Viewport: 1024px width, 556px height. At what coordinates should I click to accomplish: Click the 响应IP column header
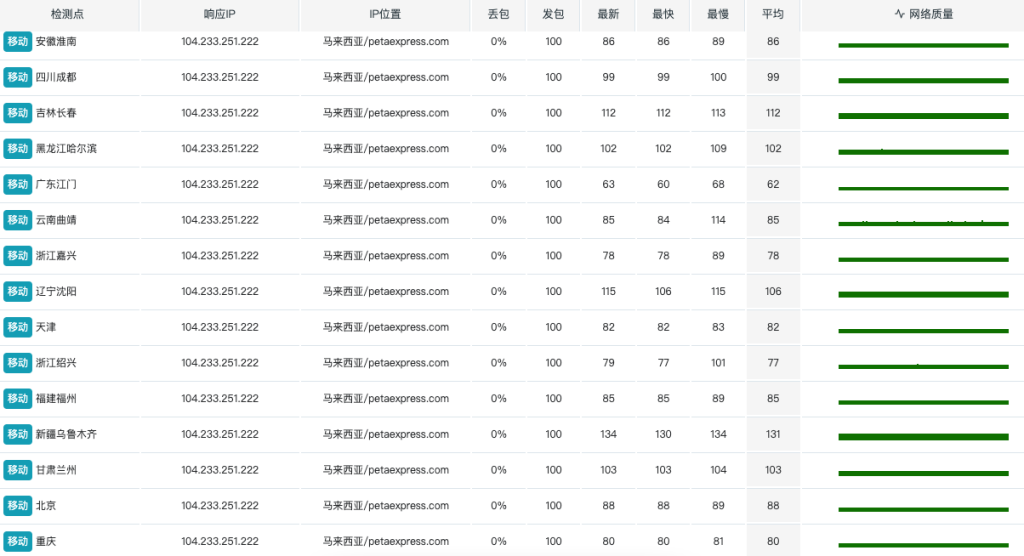pyautogui.click(x=219, y=15)
